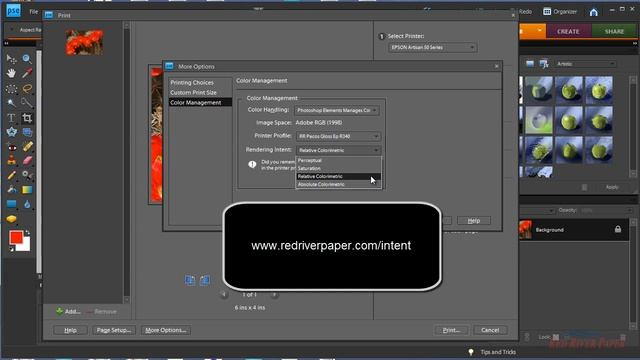Switch to Custom Print Size section
640x360 pixels.
pos(193,93)
